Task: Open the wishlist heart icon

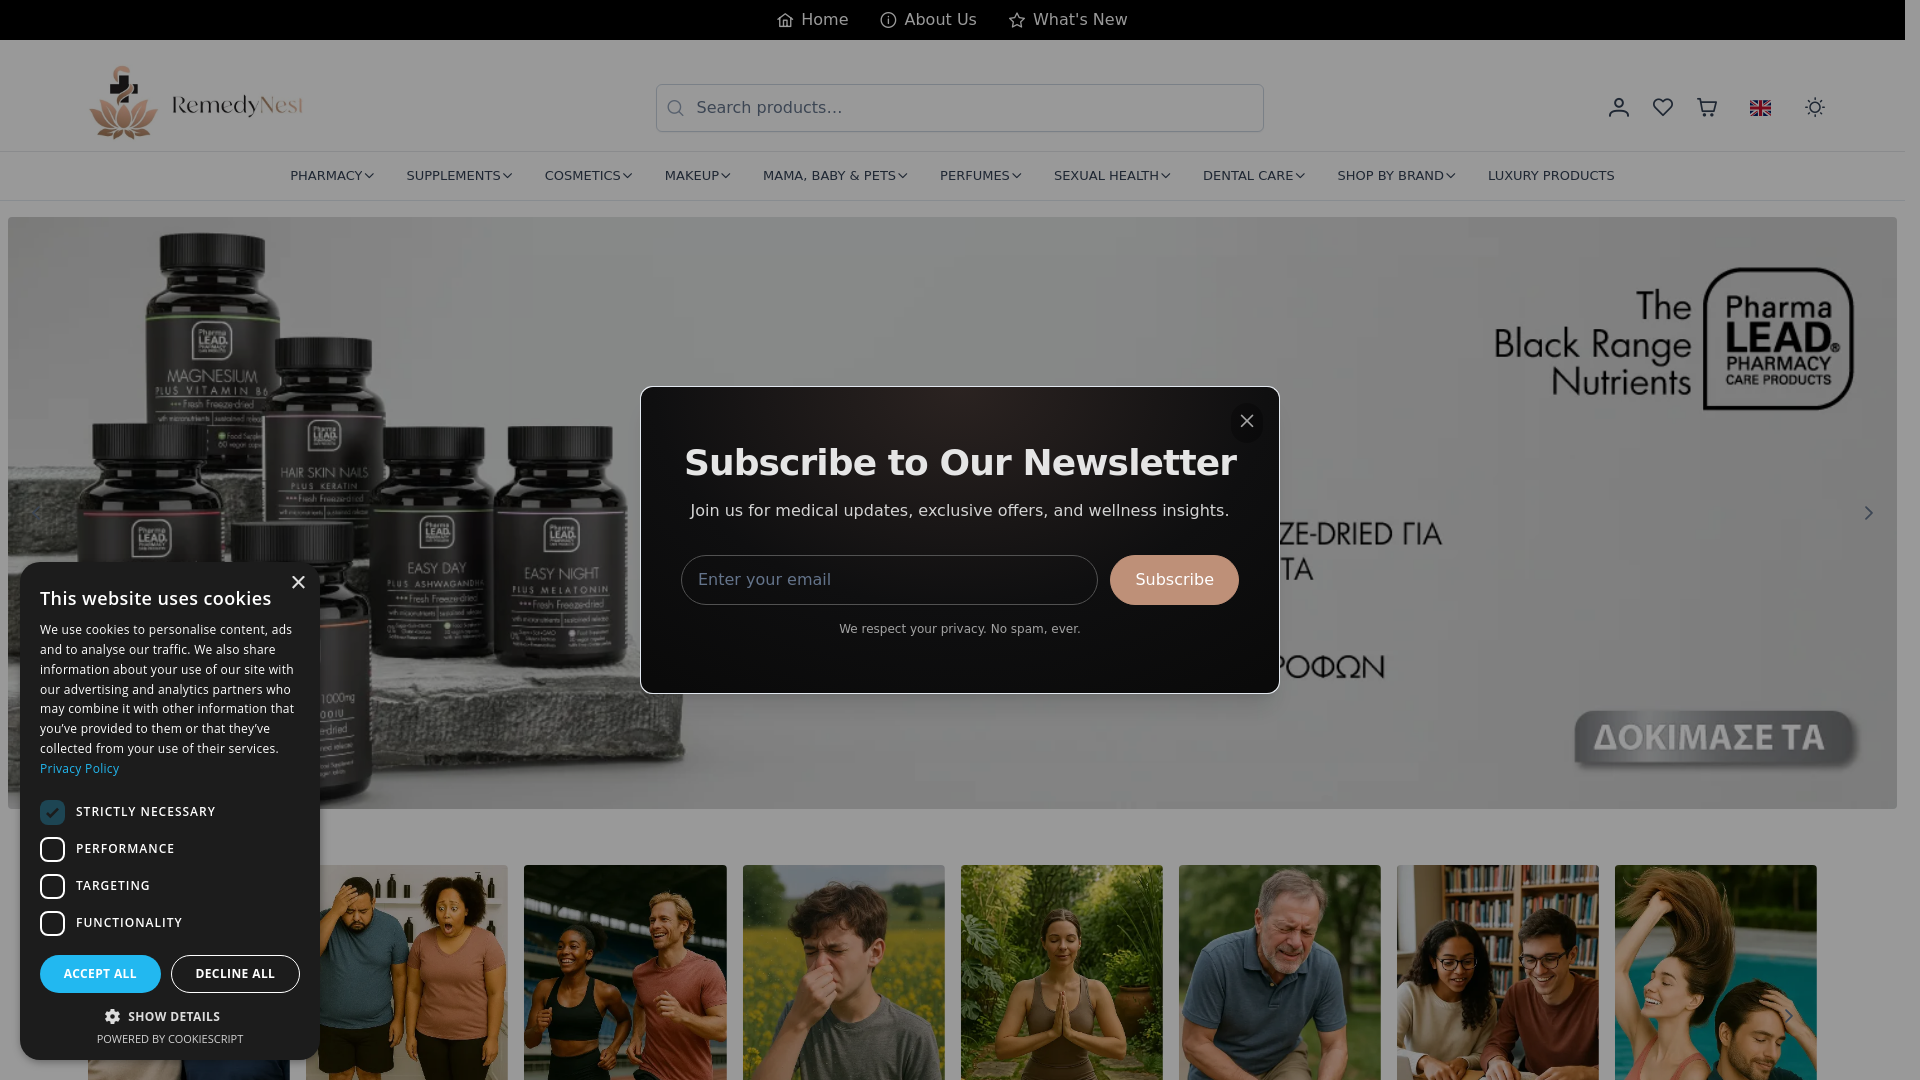Action: click(1663, 107)
